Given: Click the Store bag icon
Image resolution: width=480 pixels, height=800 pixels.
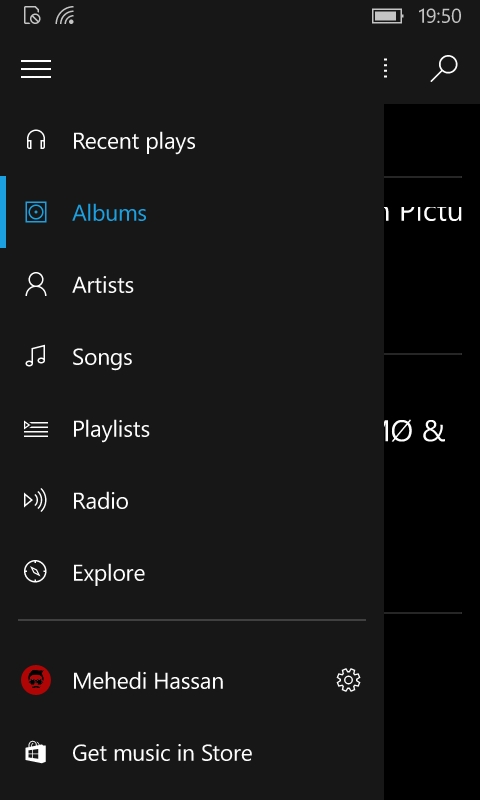Looking at the screenshot, I should [35, 752].
